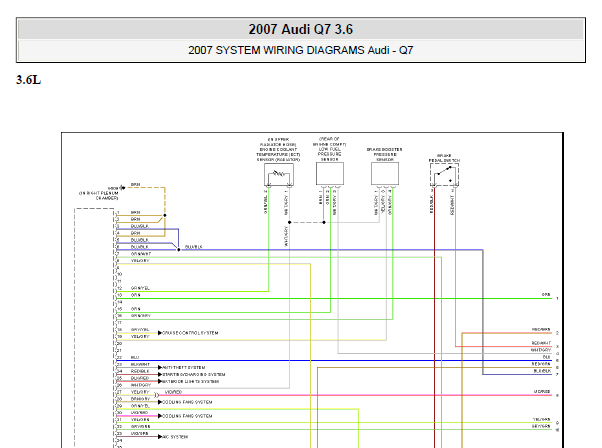
Task: Click the inline connector symbol at pin 27
Action: 157,395
